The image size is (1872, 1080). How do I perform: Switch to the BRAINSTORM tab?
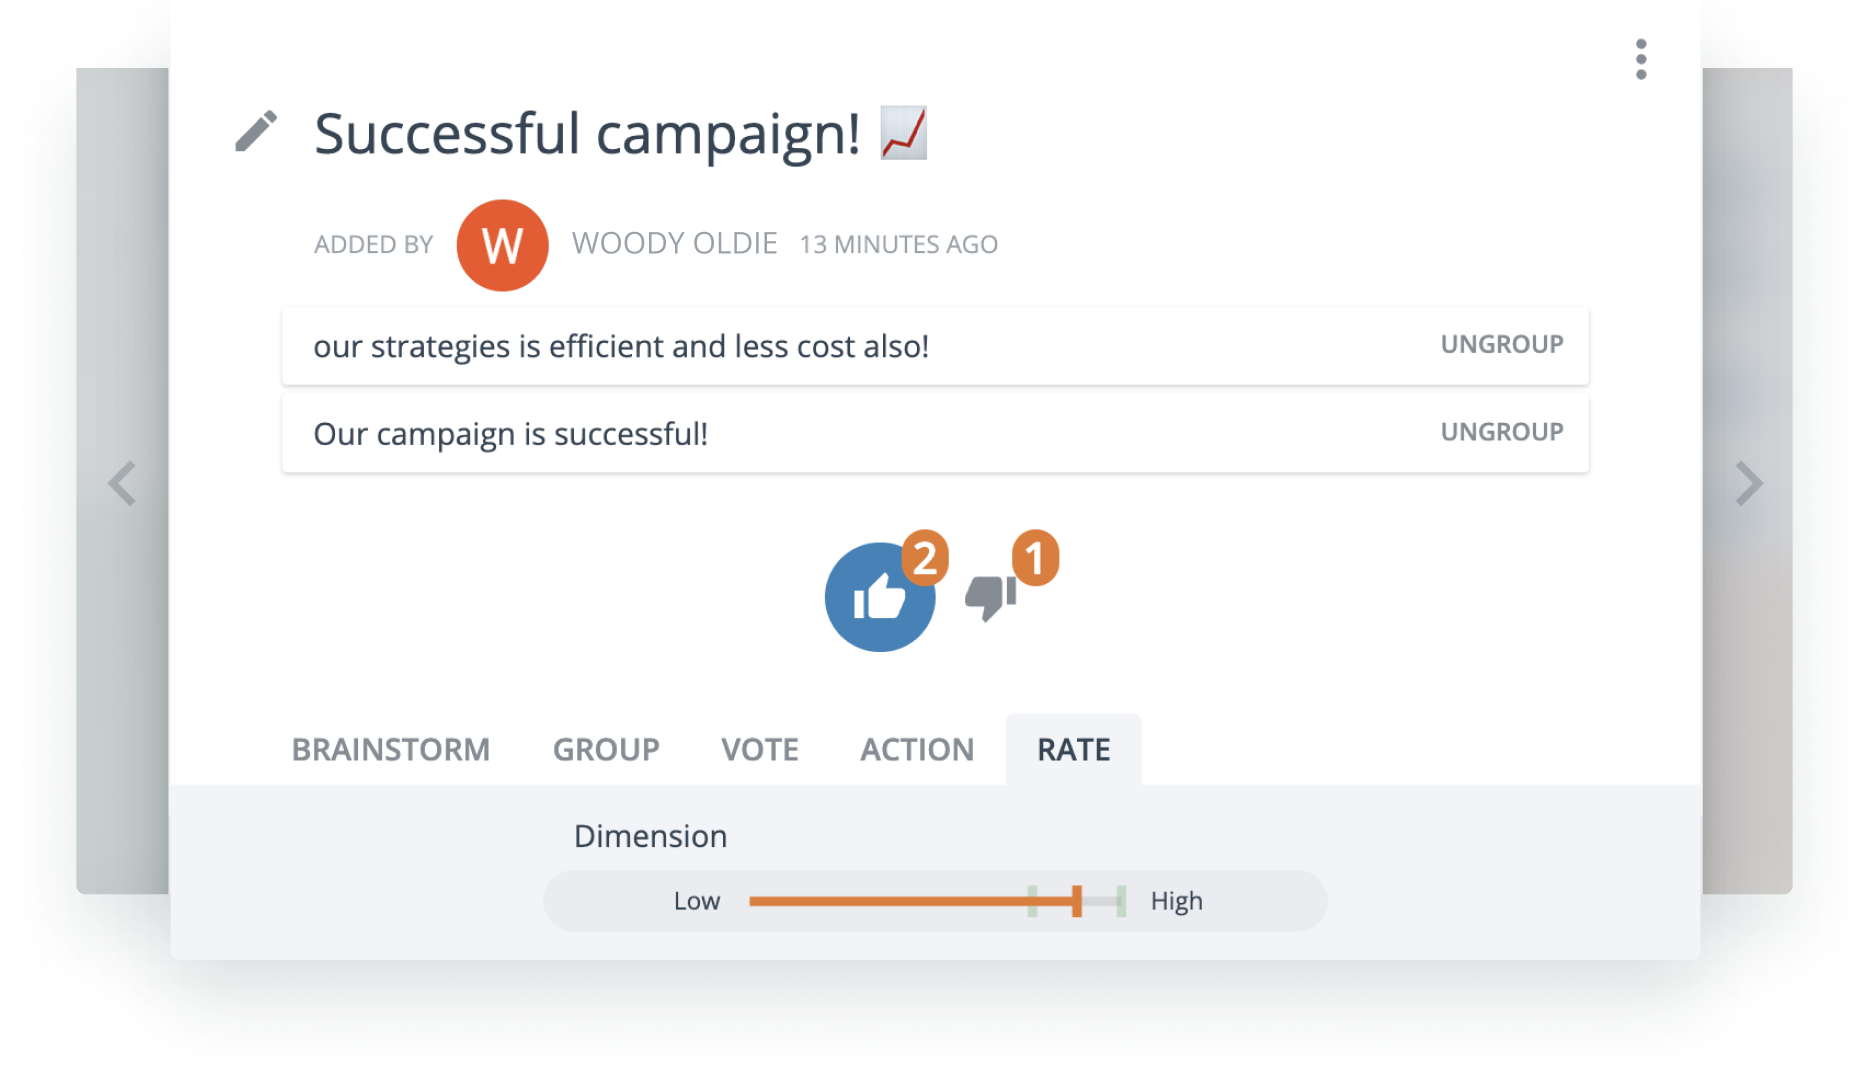pyautogui.click(x=391, y=749)
